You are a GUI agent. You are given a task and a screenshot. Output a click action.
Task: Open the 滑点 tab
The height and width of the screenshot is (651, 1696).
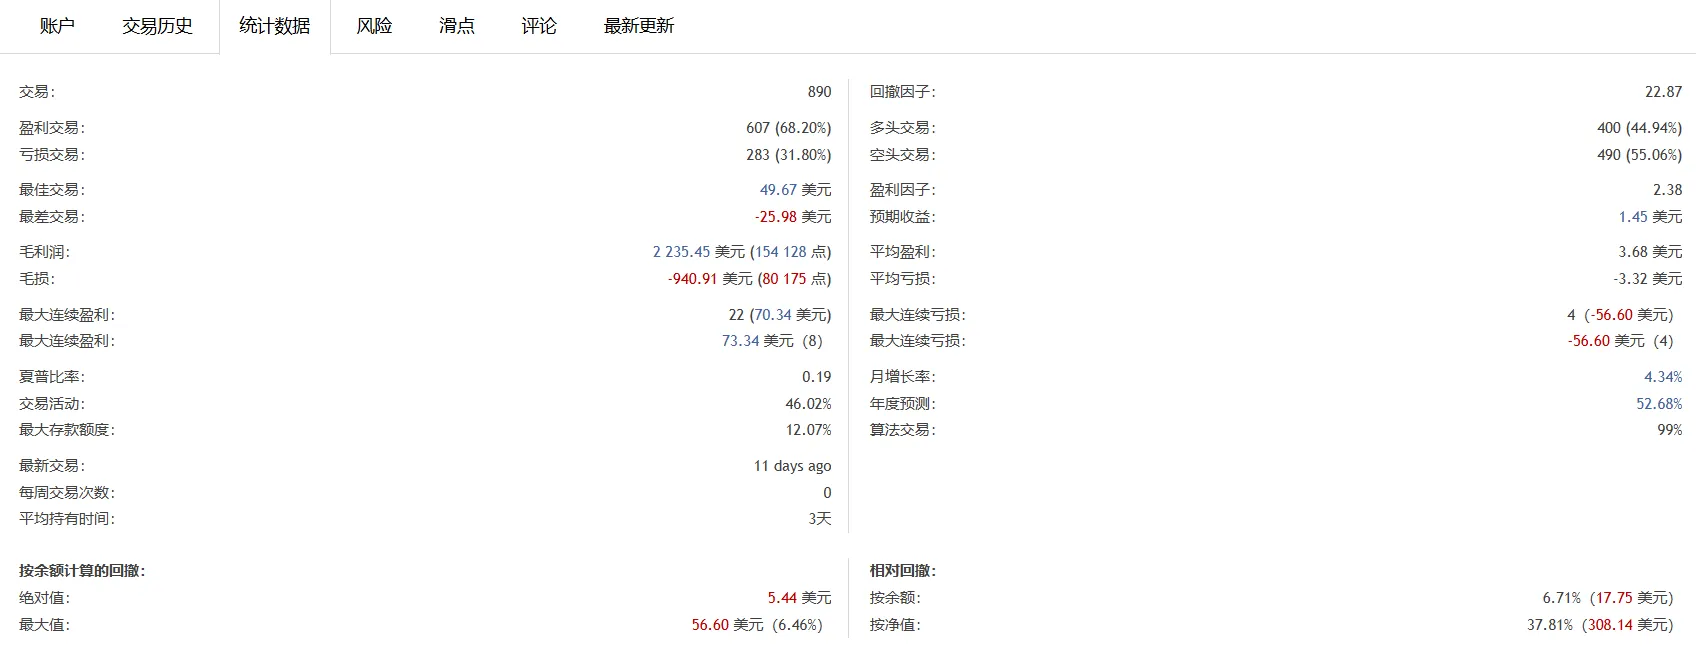coord(456,26)
